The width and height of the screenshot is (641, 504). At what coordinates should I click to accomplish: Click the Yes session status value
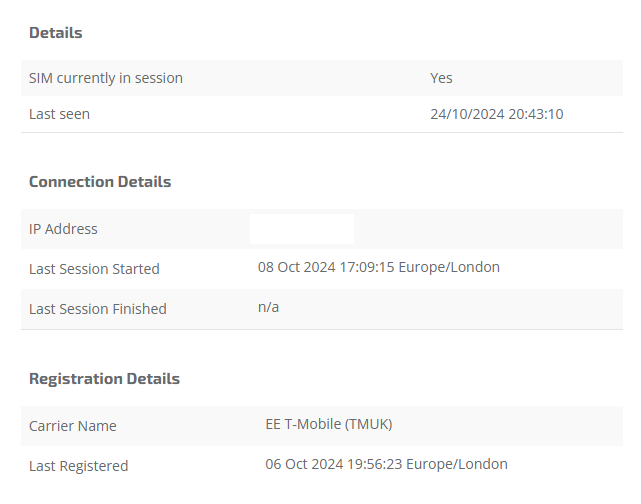click(x=441, y=78)
